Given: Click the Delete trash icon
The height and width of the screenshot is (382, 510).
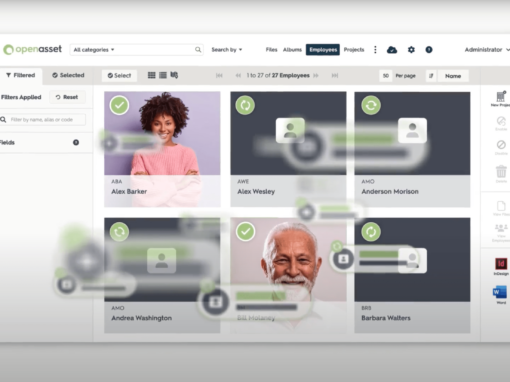Looking at the screenshot, I should [501, 173].
